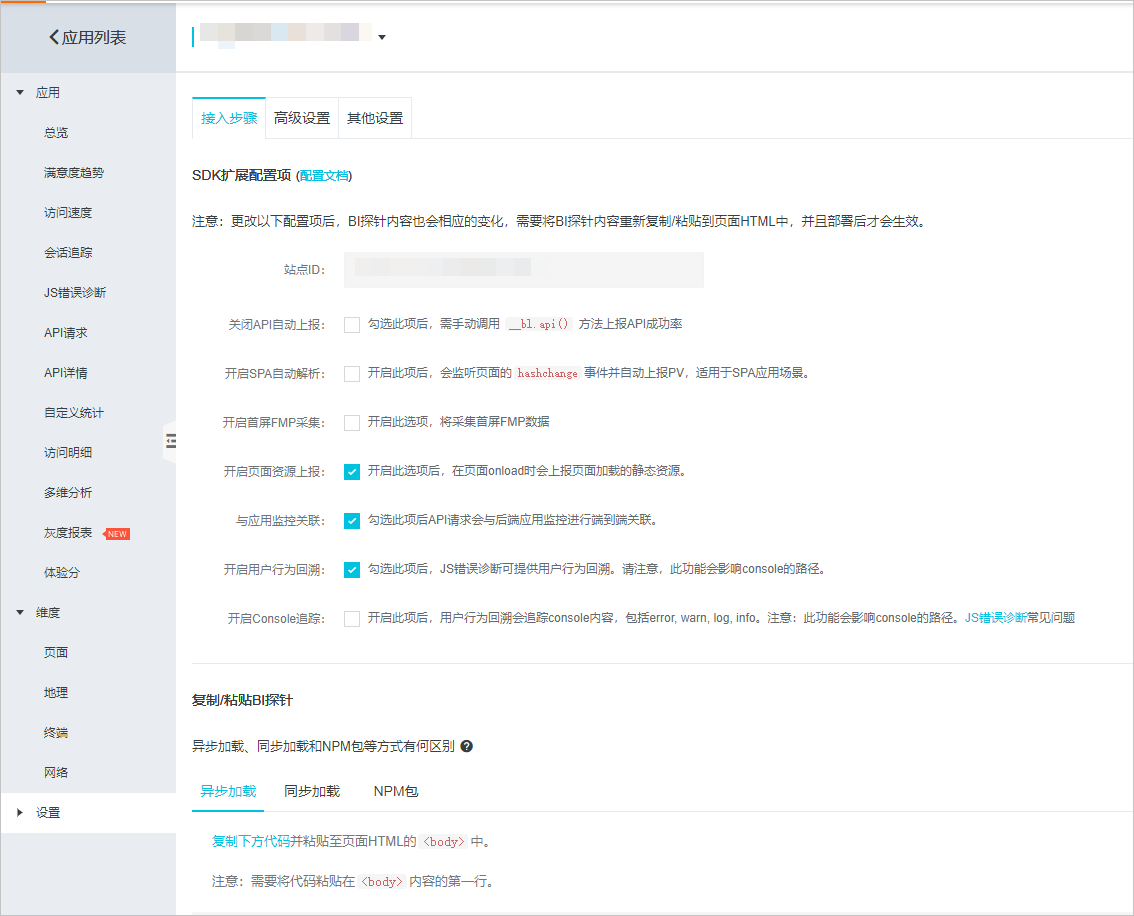Click the 复制/粘贴BI探针 heading
Screen dimensions: 1134x916
tap(242, 700)
